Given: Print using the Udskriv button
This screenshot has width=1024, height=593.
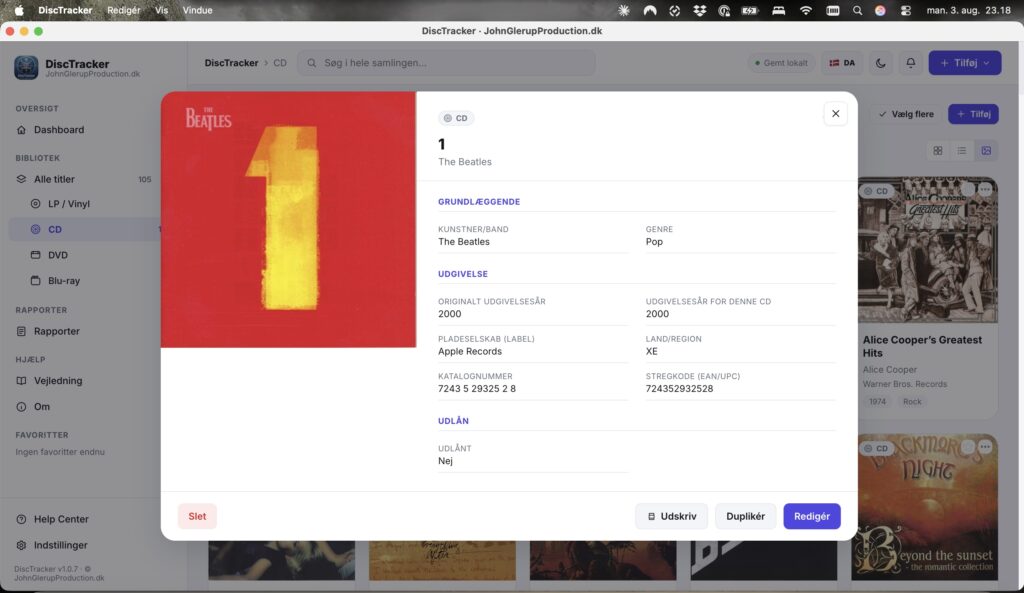Looking at the screenshot, I should [671, 516].
